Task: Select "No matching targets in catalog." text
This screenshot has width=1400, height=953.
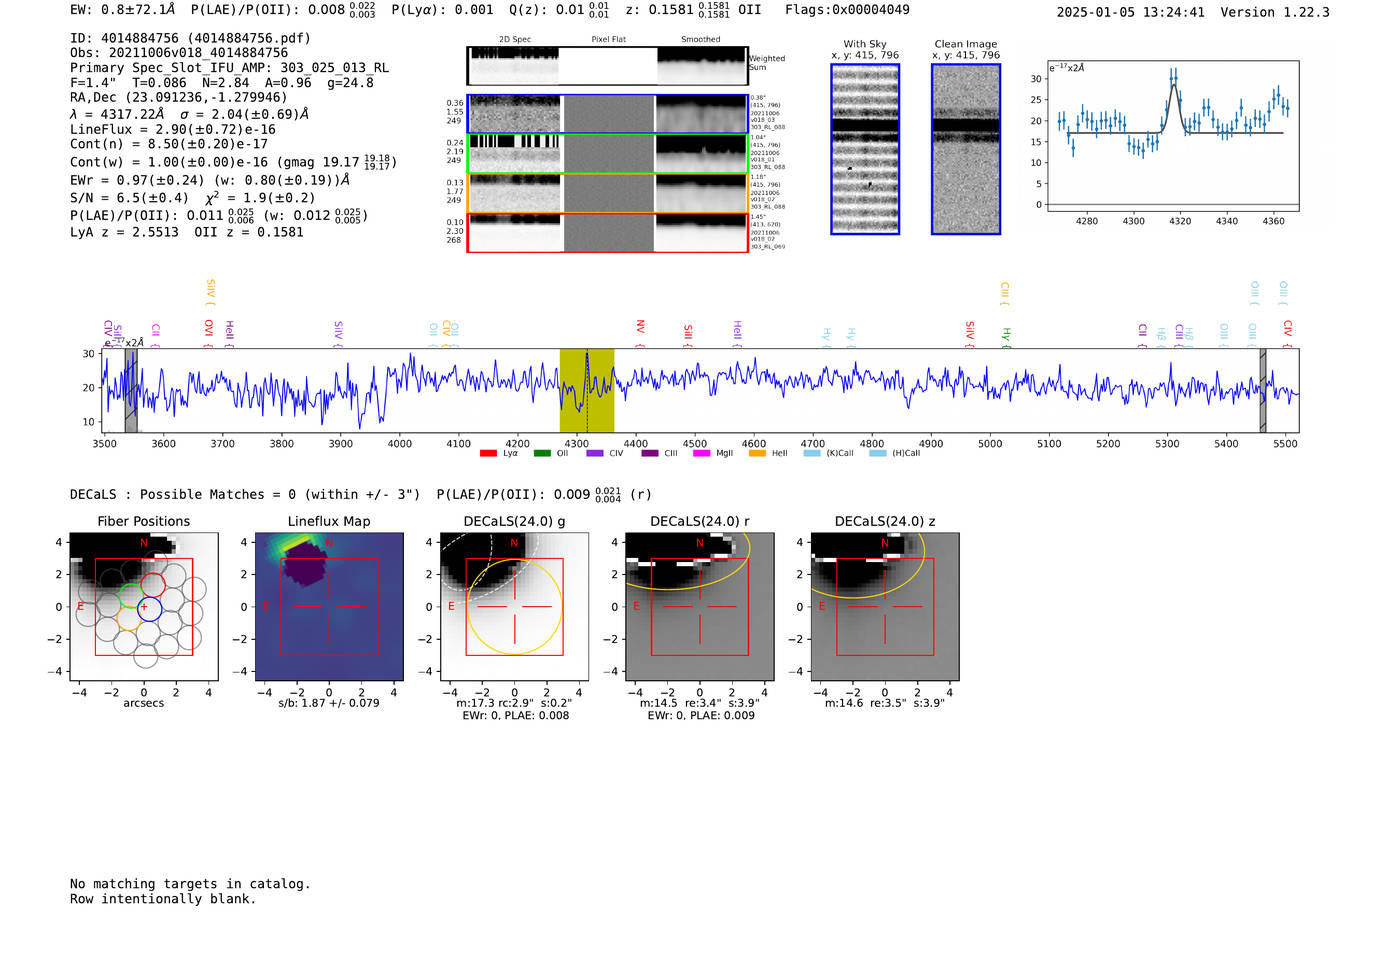Action: (x=190, y=884)
